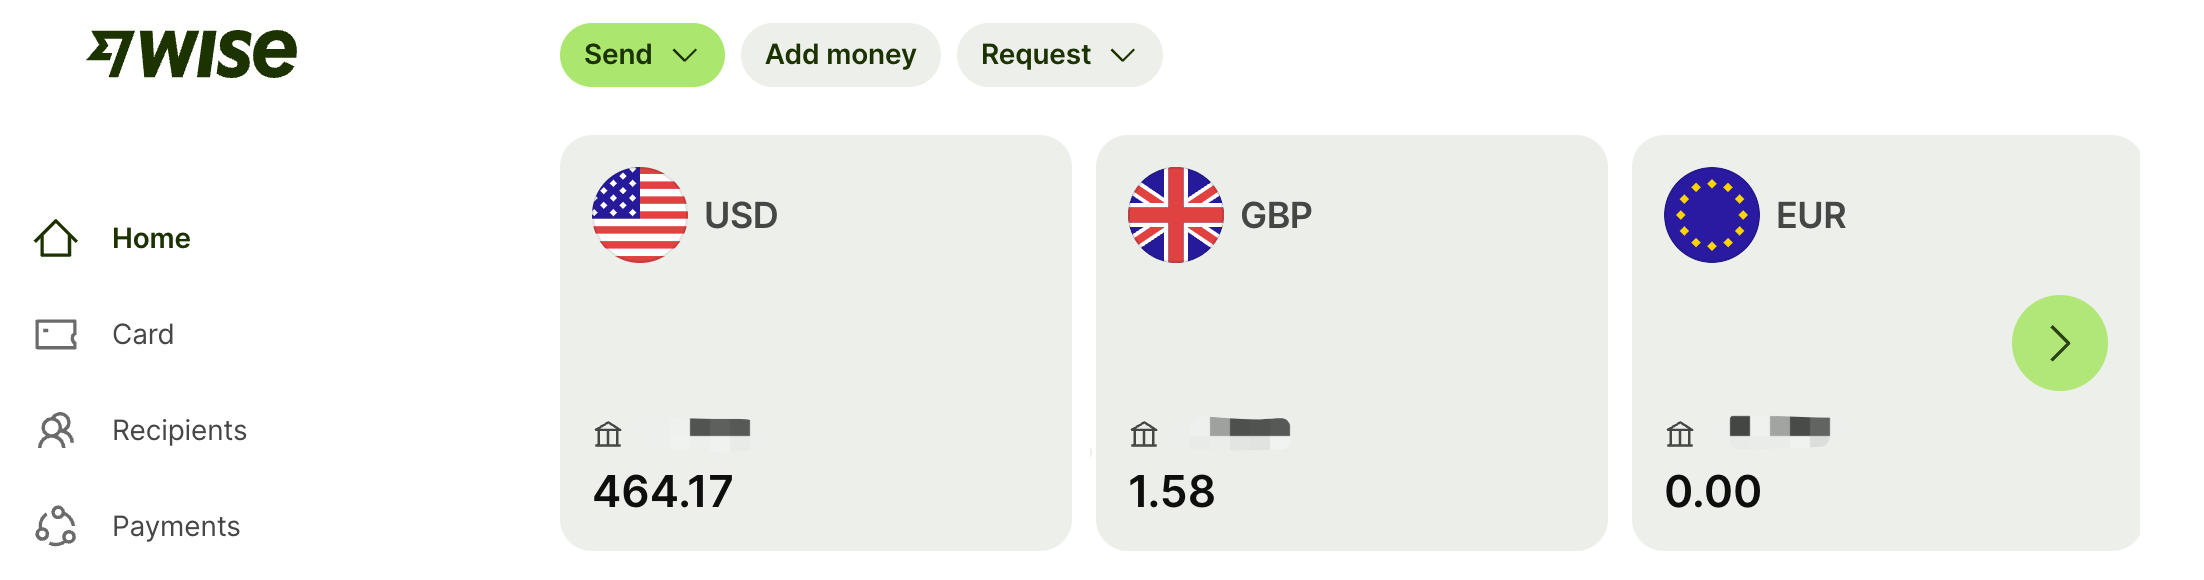
Task: Click the UK flag icon
Action: point(1176,215)
